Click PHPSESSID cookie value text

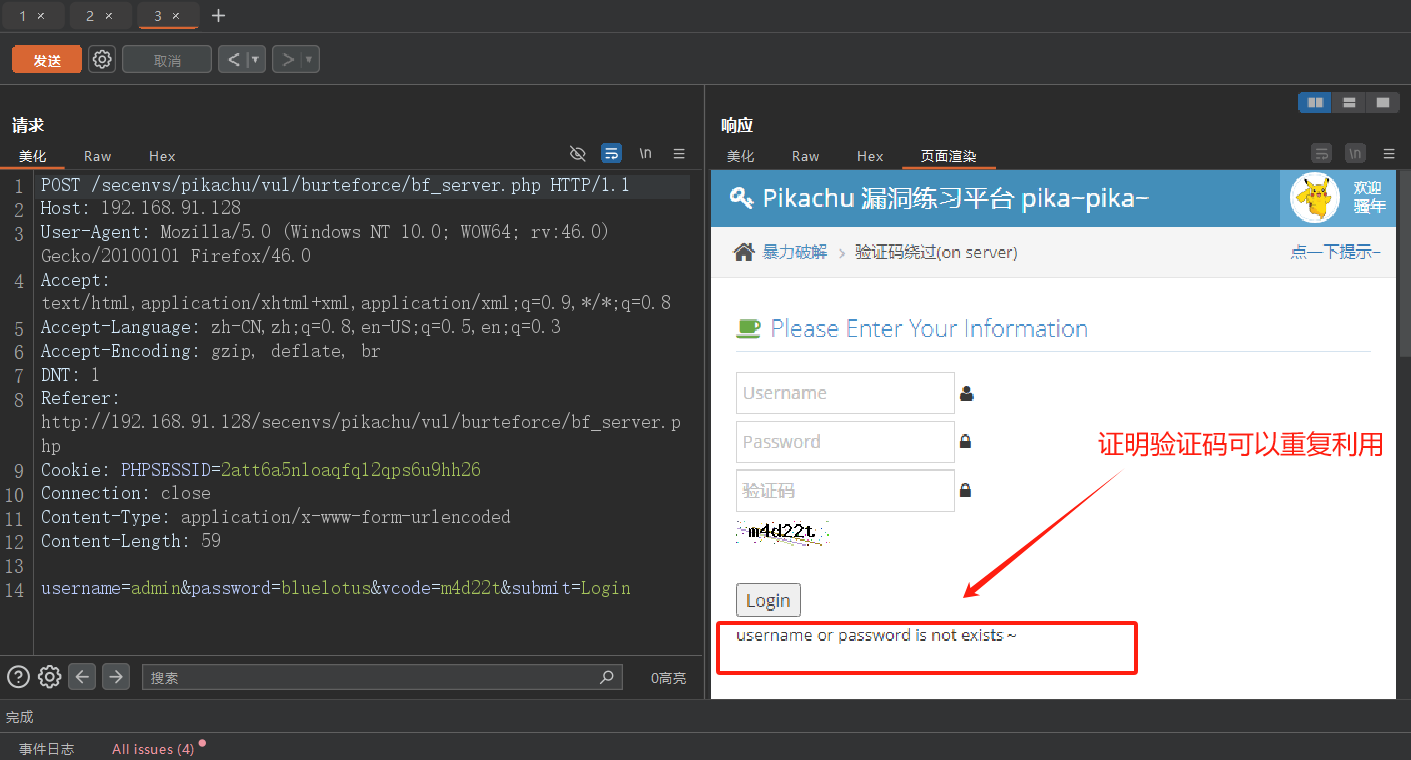[350, 469]
